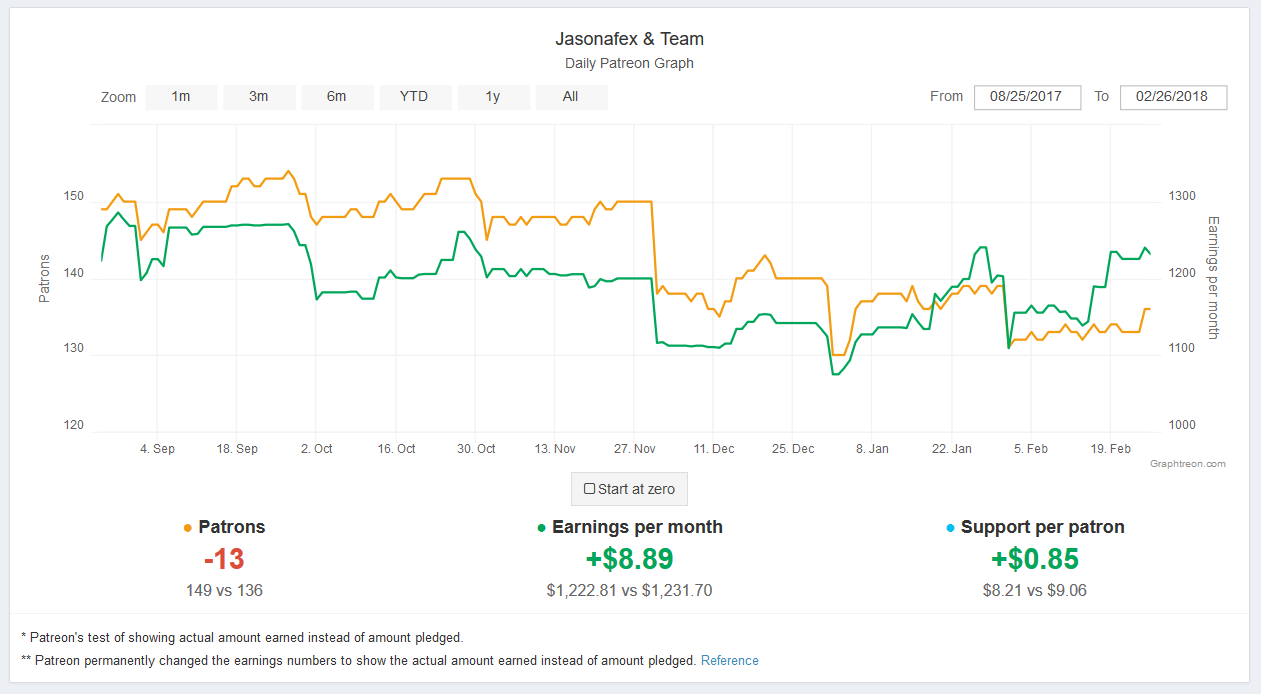Click the 150 left axis value
This screenshot has height=694, width=1261.
coord(74,196)
